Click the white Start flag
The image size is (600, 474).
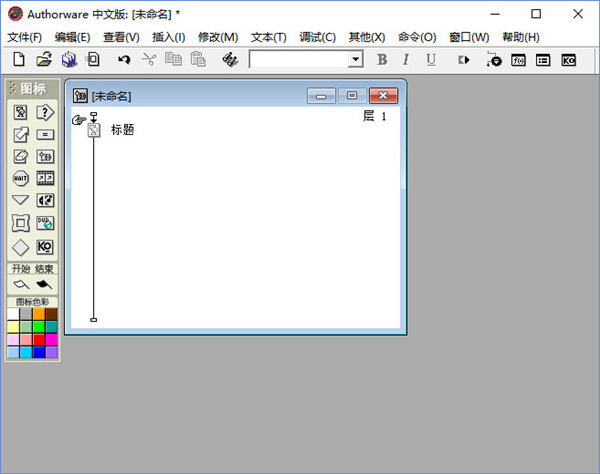pos(20,284)
